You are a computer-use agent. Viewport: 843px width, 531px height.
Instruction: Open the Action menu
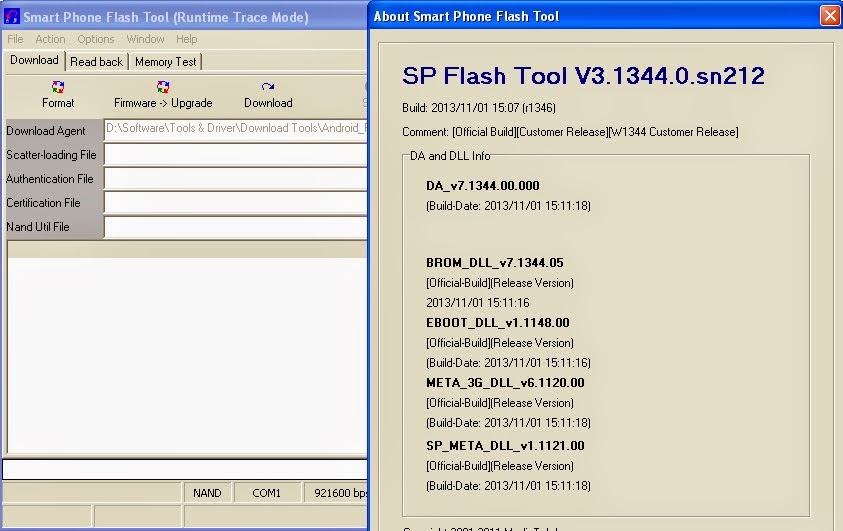click(x=50, y=39)
